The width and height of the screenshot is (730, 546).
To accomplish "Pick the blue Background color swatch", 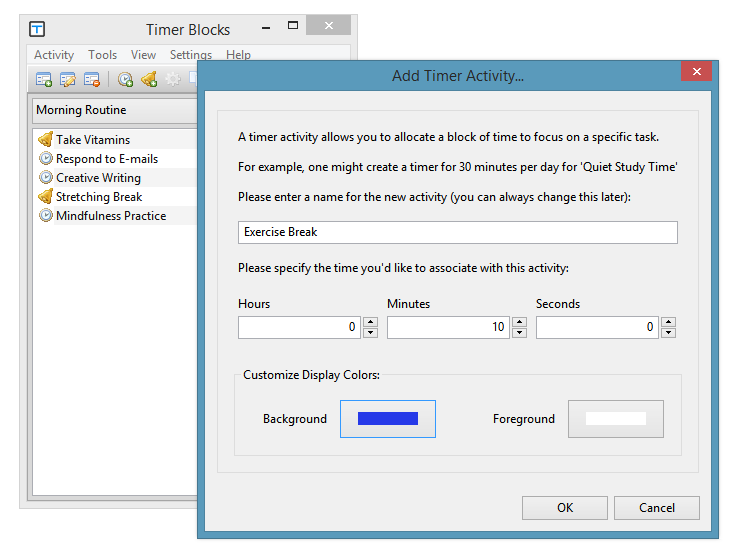I will point(388,419).
